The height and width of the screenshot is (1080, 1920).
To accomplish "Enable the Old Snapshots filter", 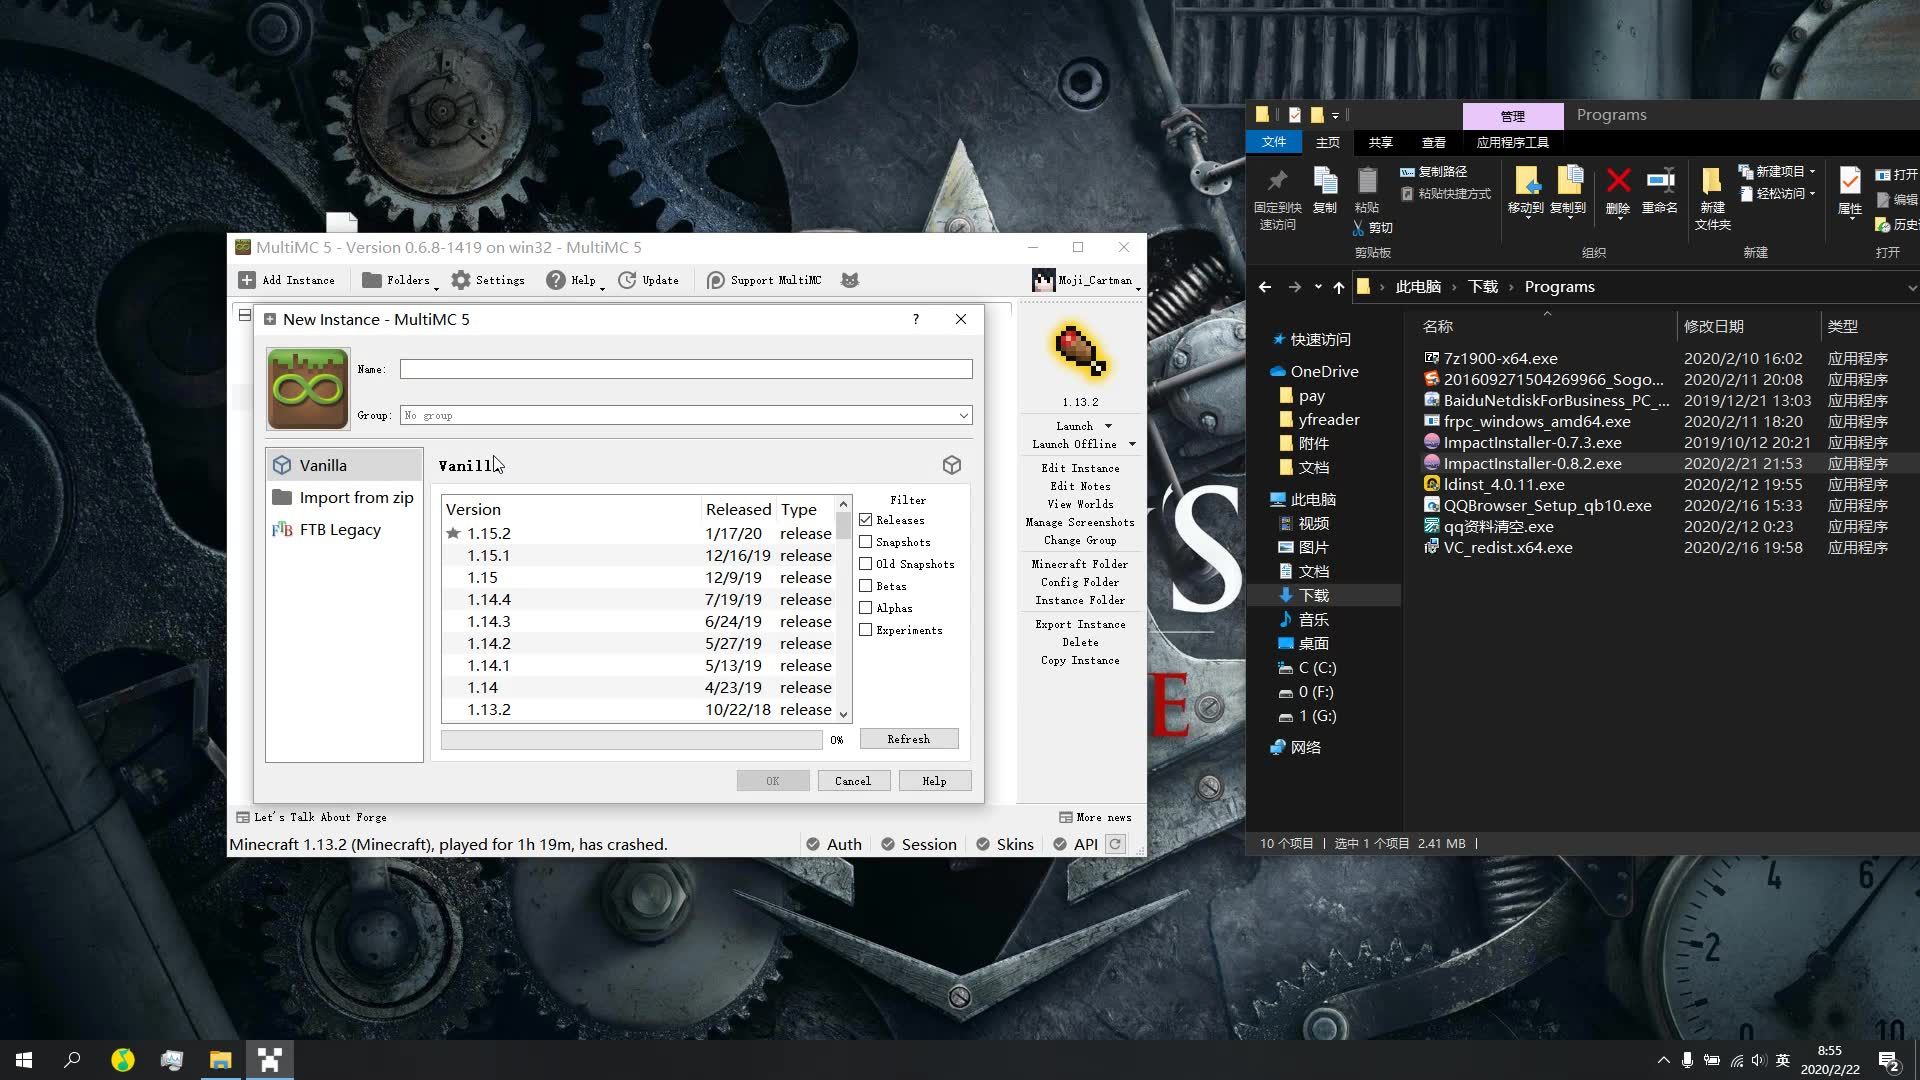I will click(x=866, y=564).
